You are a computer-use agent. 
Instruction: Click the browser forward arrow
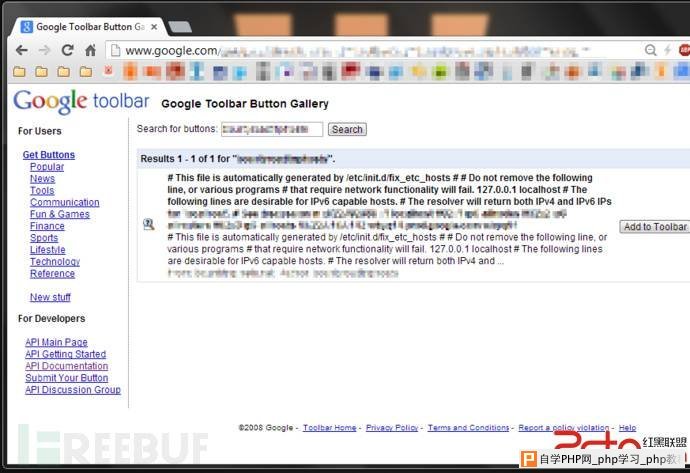tap(44, 51)
